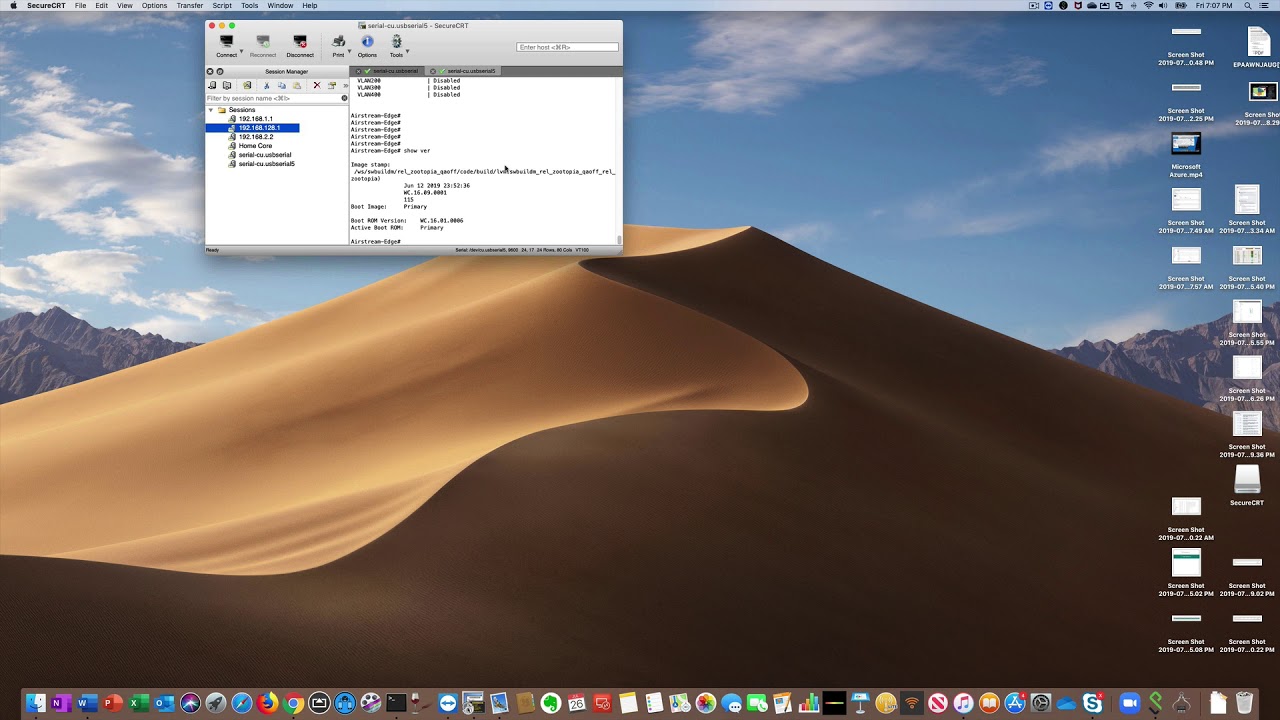1280x720 pixels.
Task: Click the session Properties icon
Action: tap(332, 85)
